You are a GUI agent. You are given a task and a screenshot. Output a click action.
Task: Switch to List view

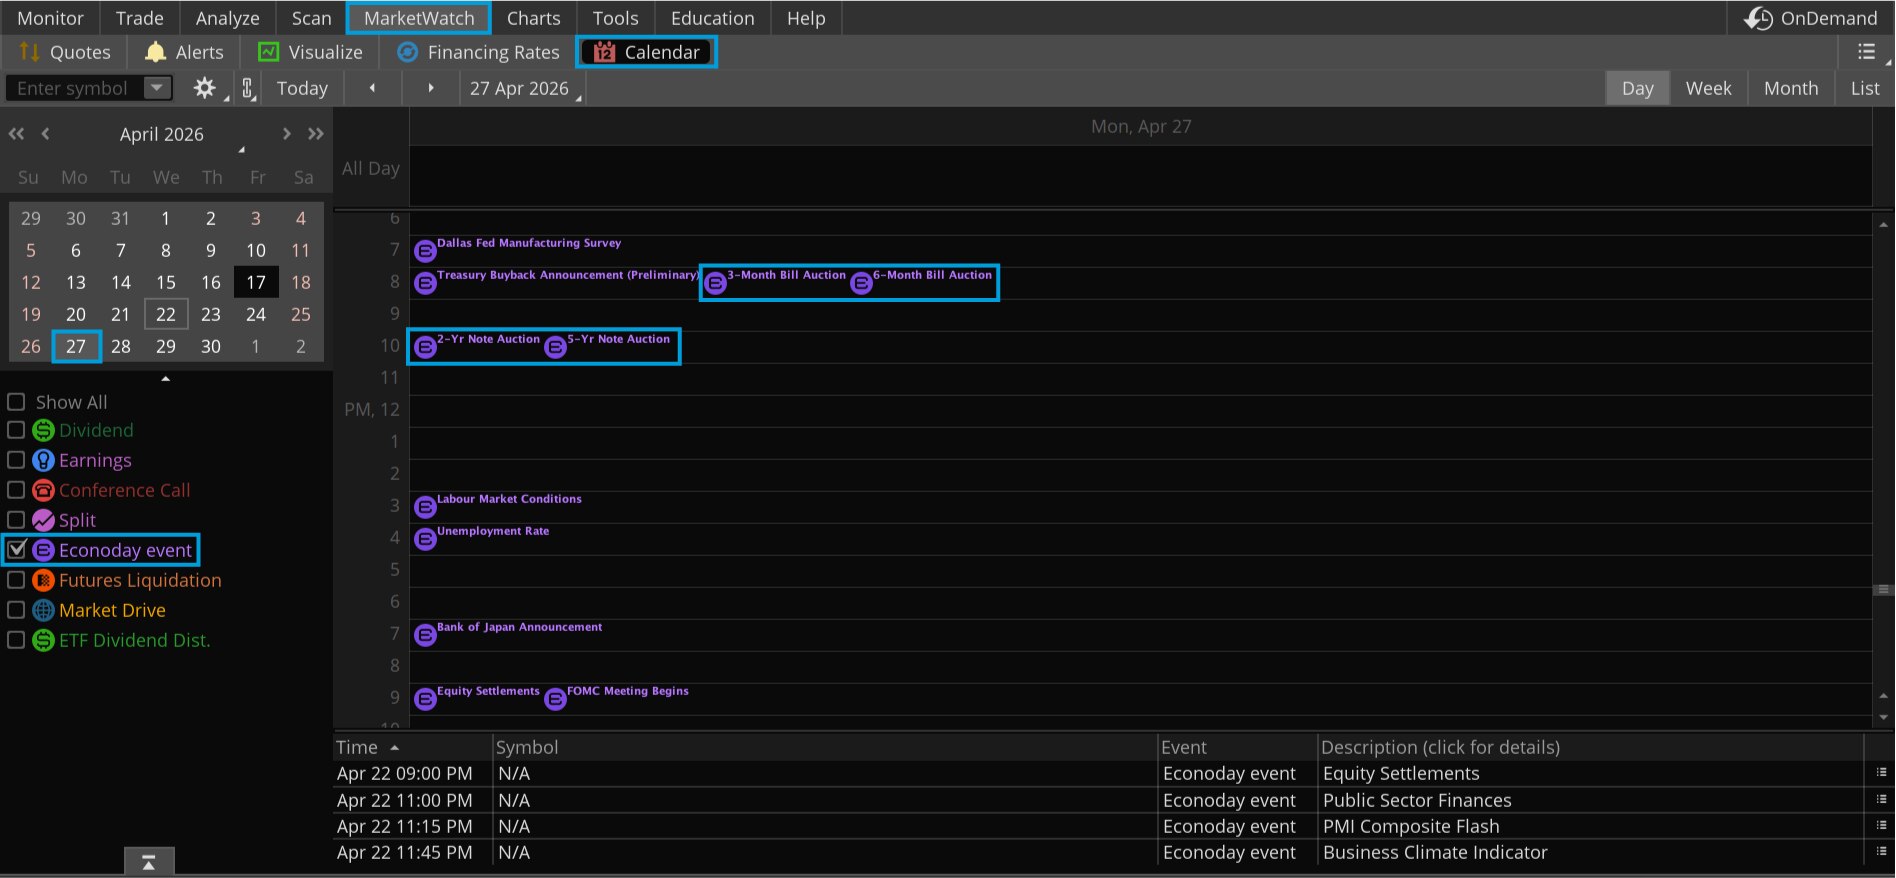(x=1865, y=88)
